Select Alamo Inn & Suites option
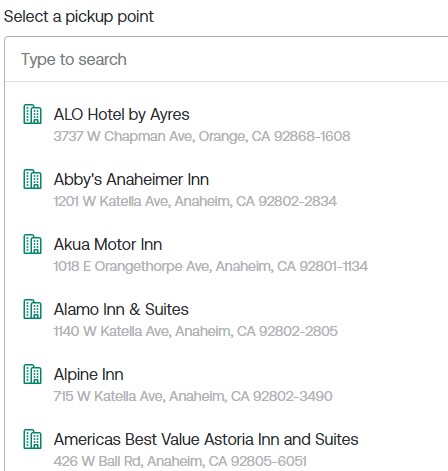448x471 pixels. click(x=227, y=320)
